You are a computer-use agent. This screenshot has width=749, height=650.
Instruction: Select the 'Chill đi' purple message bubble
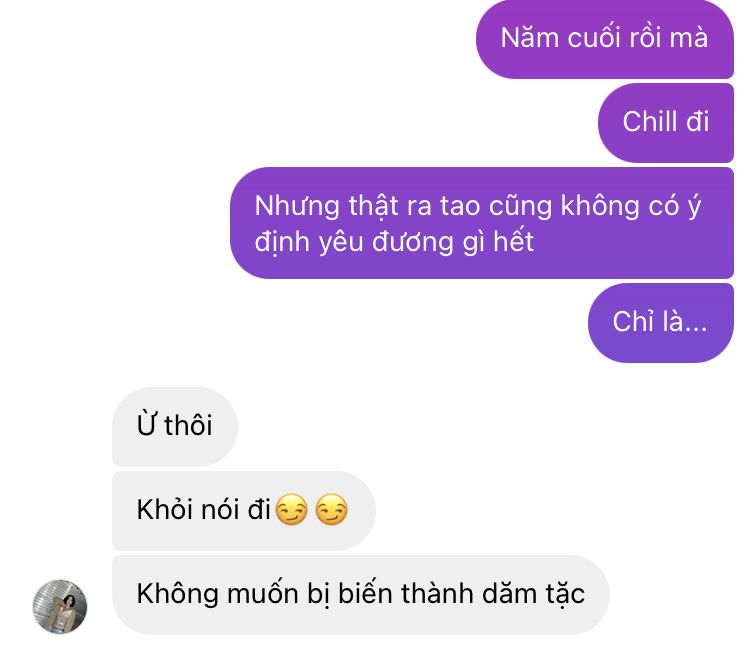[x=666, y=122]
